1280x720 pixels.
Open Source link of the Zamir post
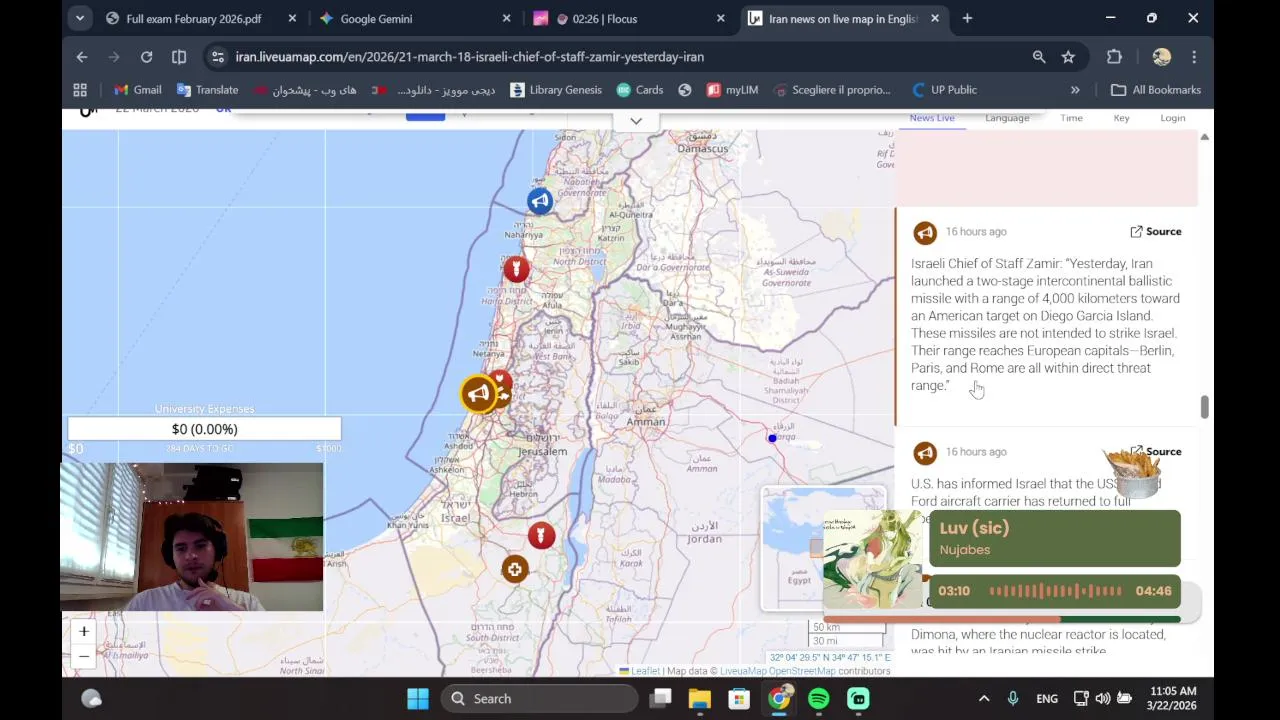(x=1156, y=231)
